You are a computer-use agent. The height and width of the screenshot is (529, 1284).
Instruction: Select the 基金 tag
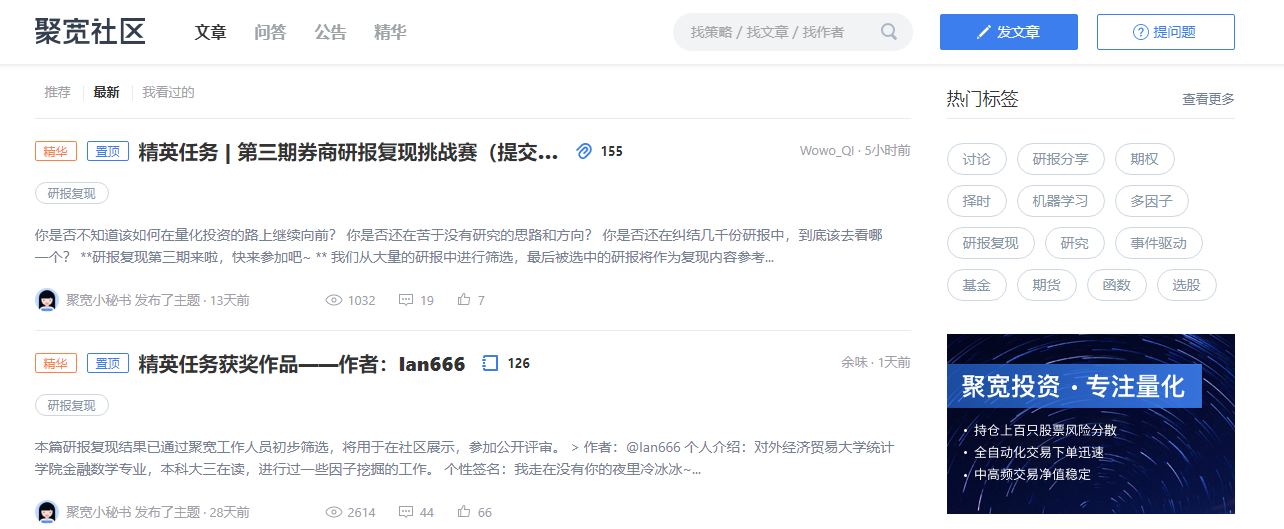pyautogui.click(x=976, y=285)
